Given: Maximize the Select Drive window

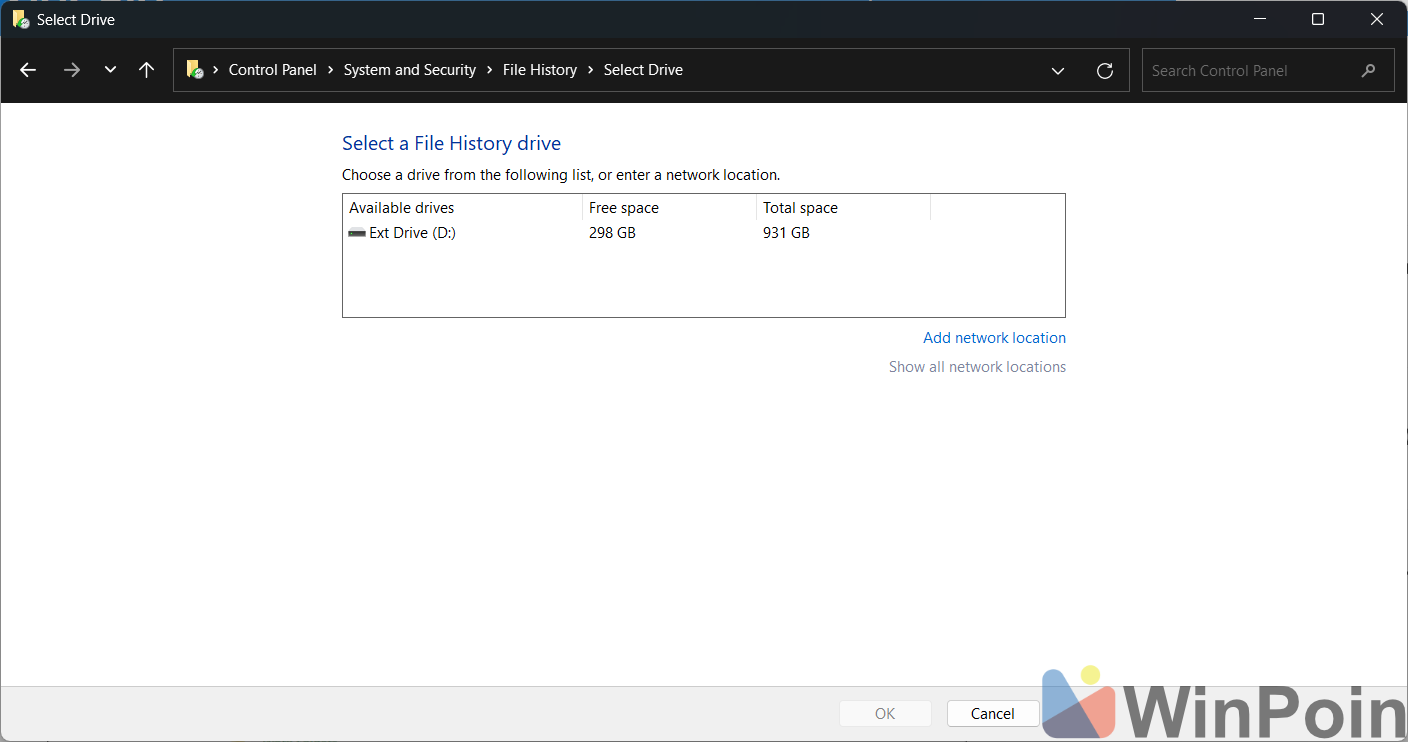Looking at the screenshot, I should pos(1318,19).
